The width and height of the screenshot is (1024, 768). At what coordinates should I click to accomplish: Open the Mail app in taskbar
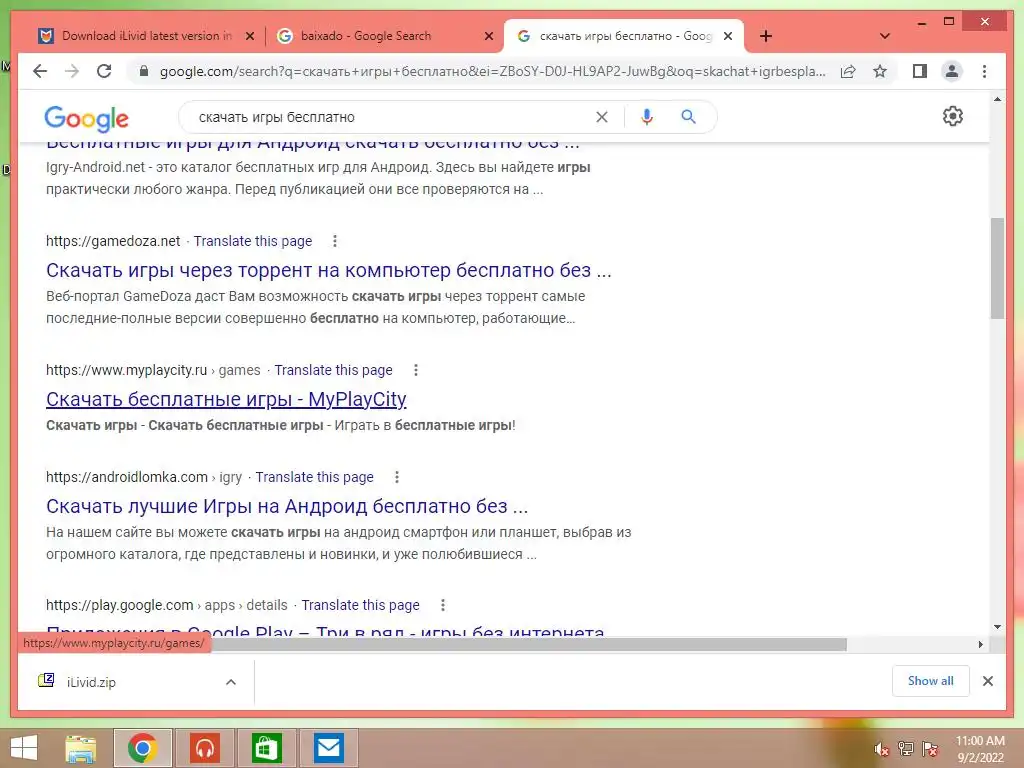coord(328,748)
